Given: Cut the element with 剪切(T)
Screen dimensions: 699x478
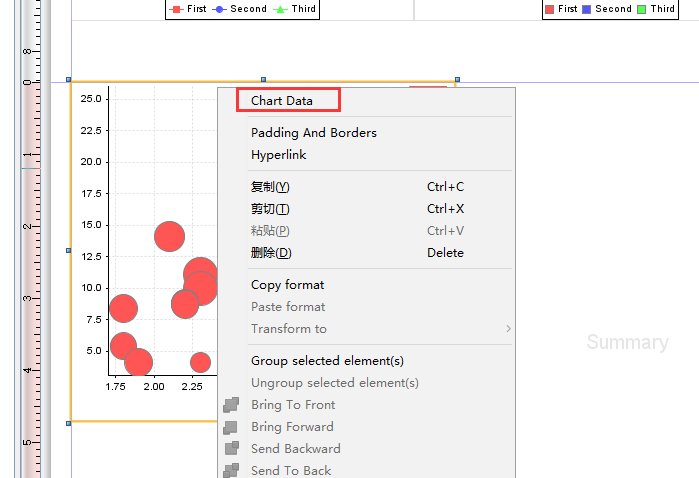Looking at the screenshot, I should 270,209.
